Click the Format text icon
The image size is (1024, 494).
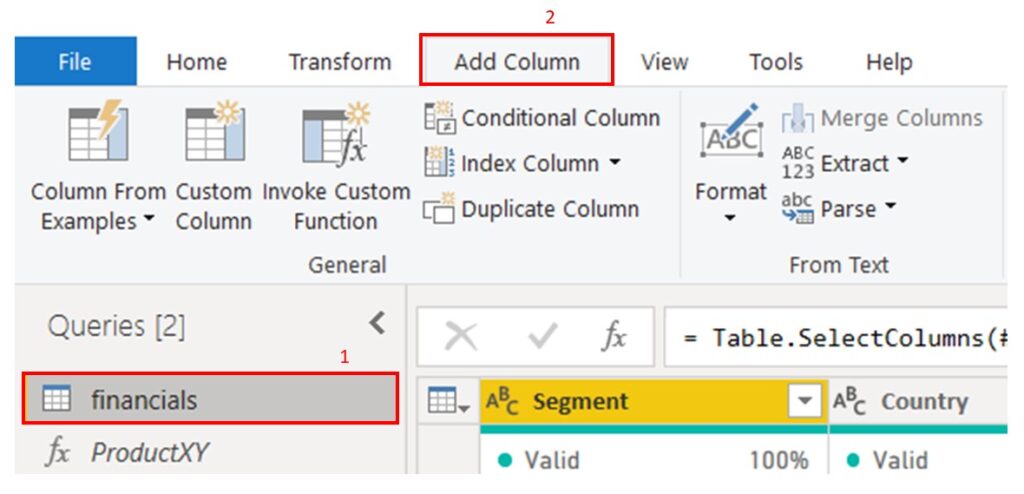[730, 135]
